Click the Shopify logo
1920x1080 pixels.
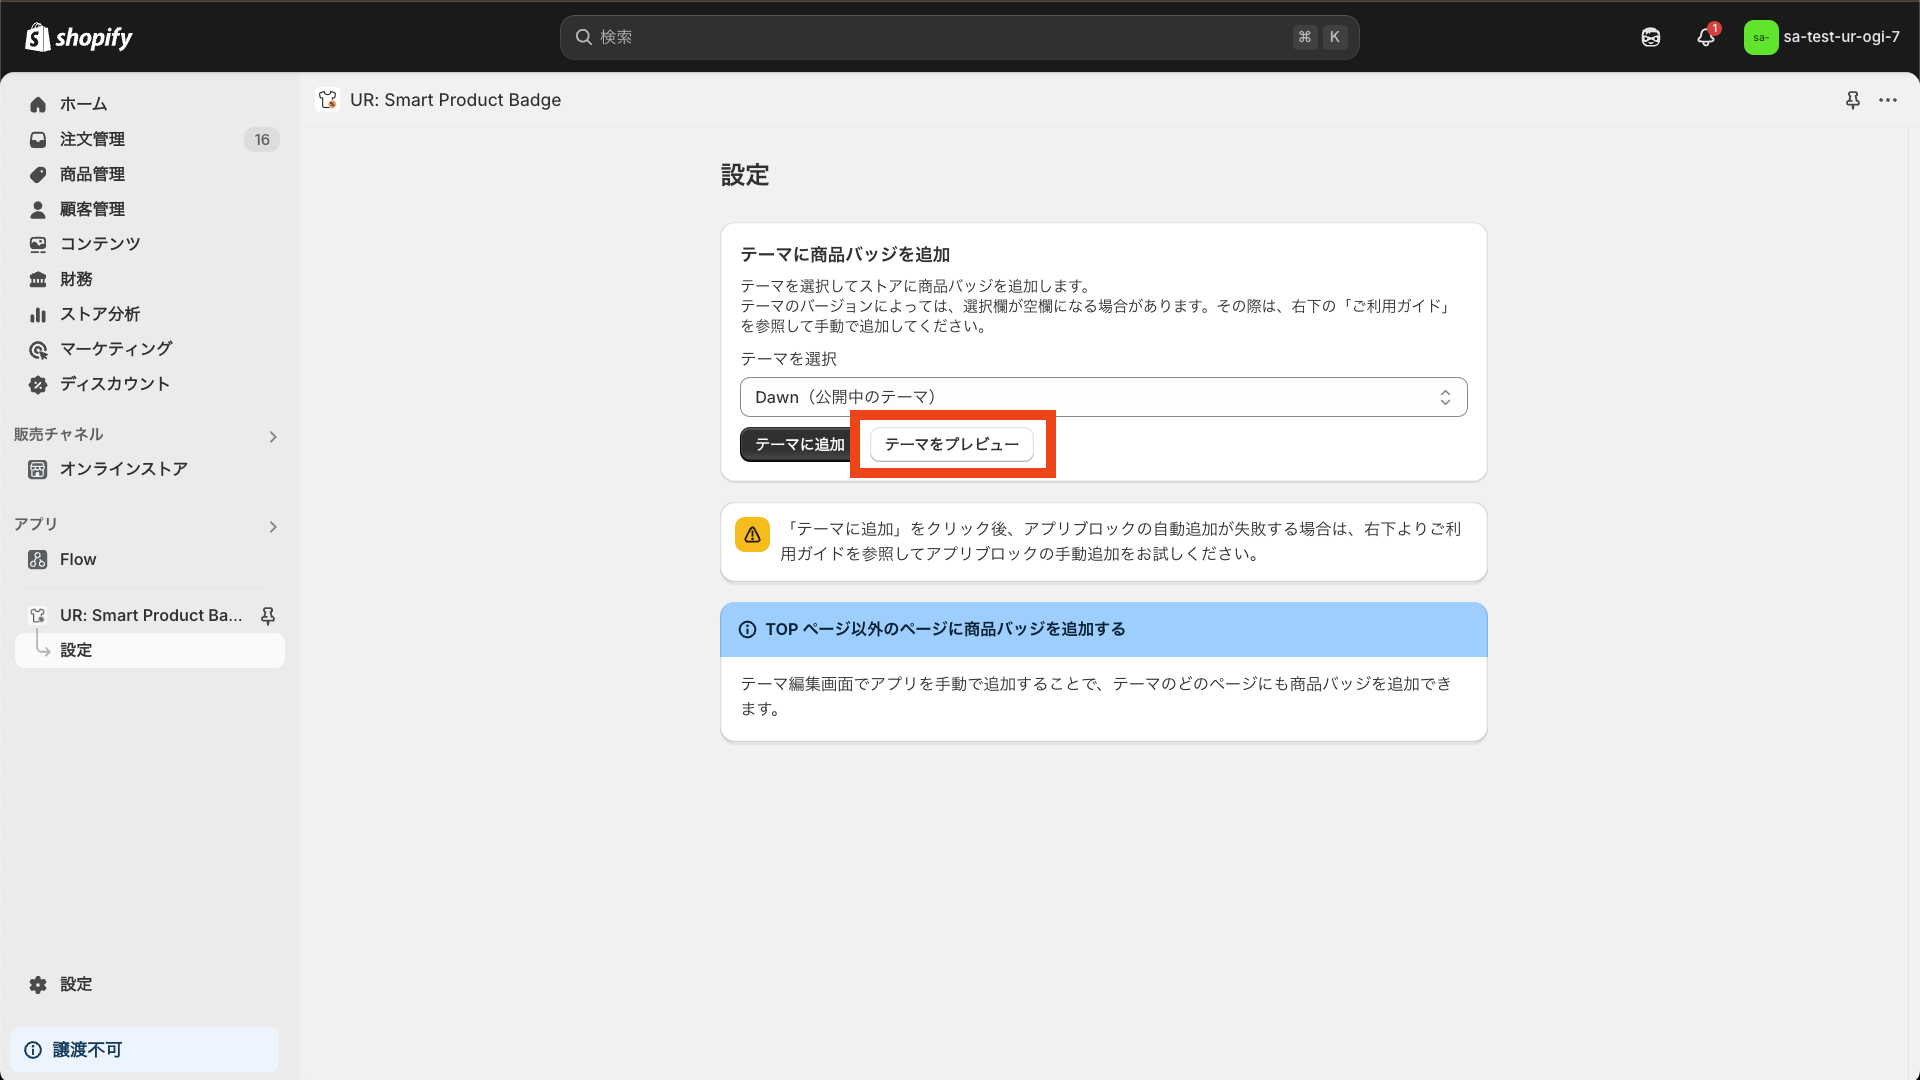click(x=78, y=37)
